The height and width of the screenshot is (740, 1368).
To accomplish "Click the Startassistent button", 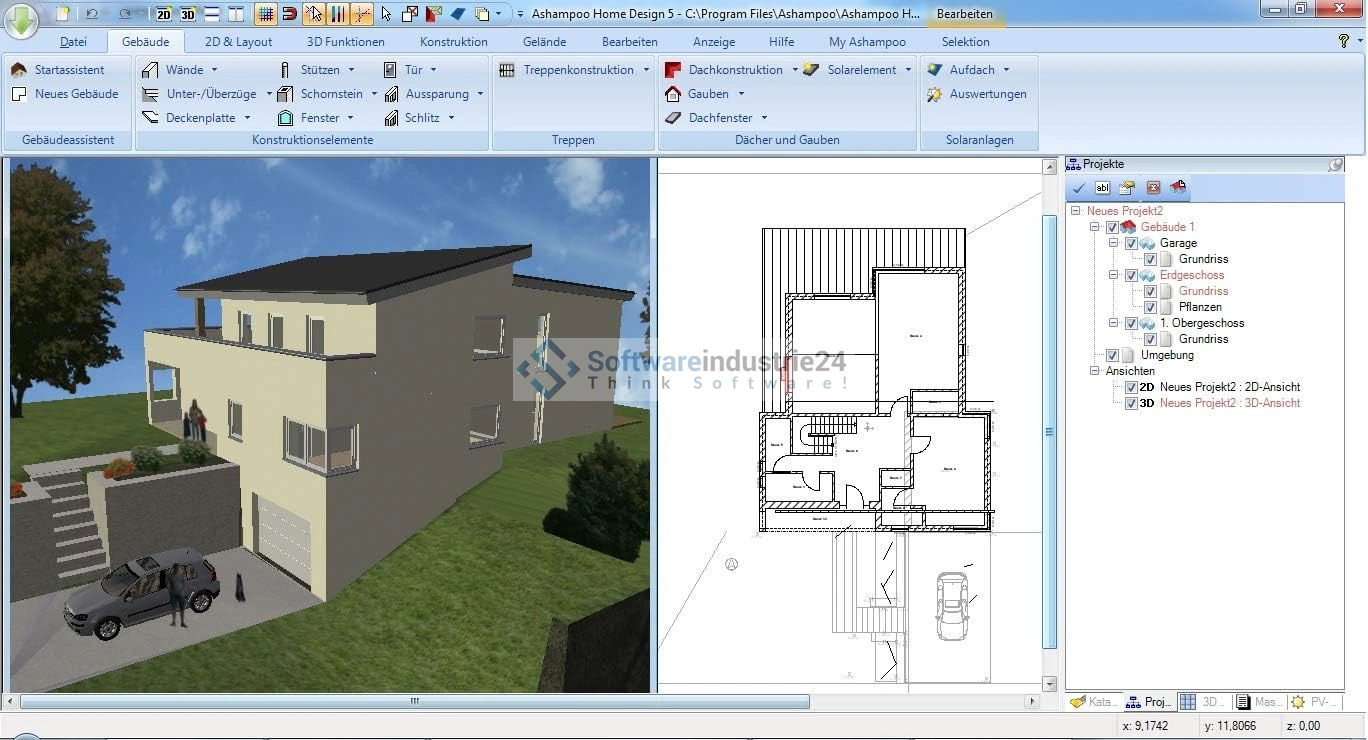I will 69,70.
